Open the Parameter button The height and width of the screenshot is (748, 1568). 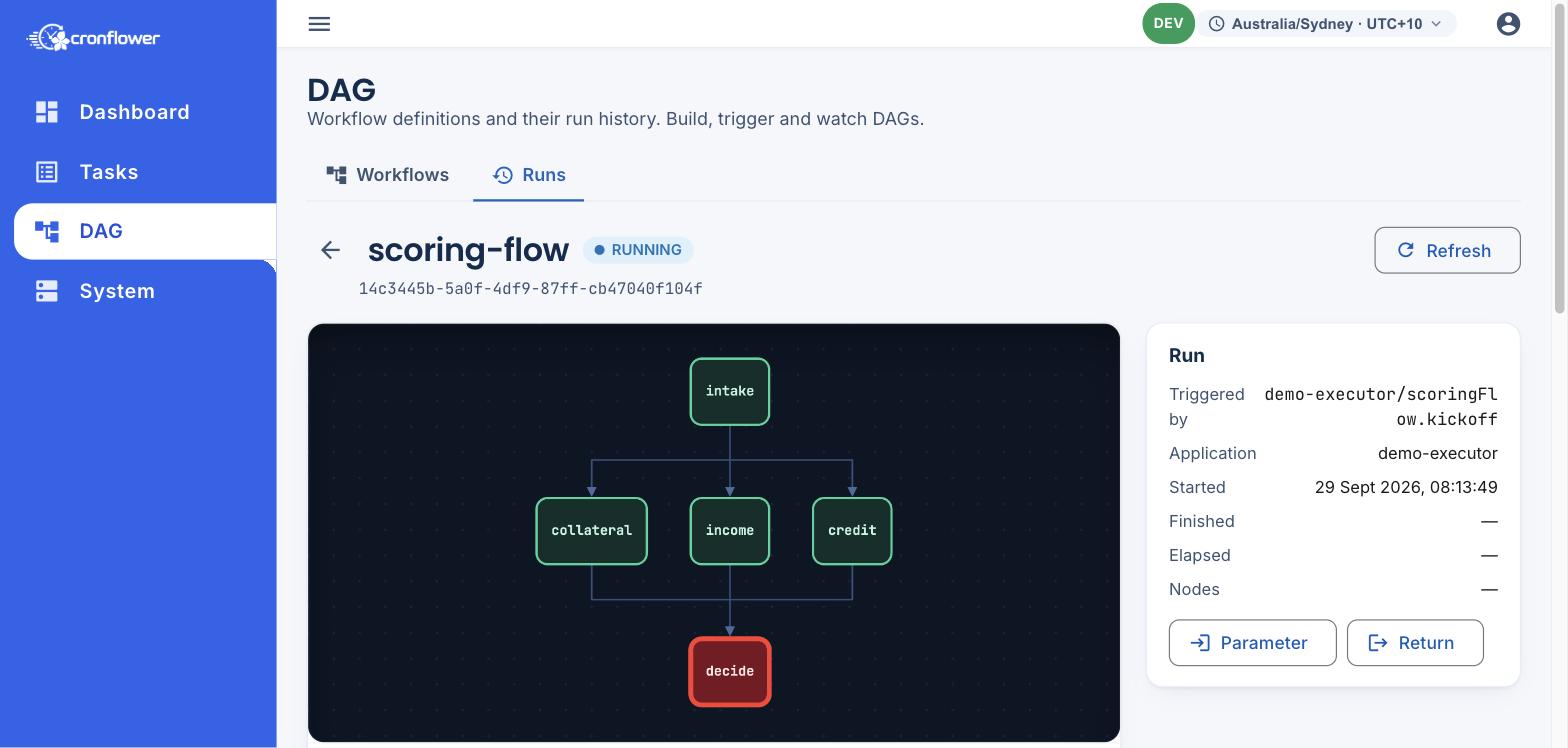[x=1252, y=643]
